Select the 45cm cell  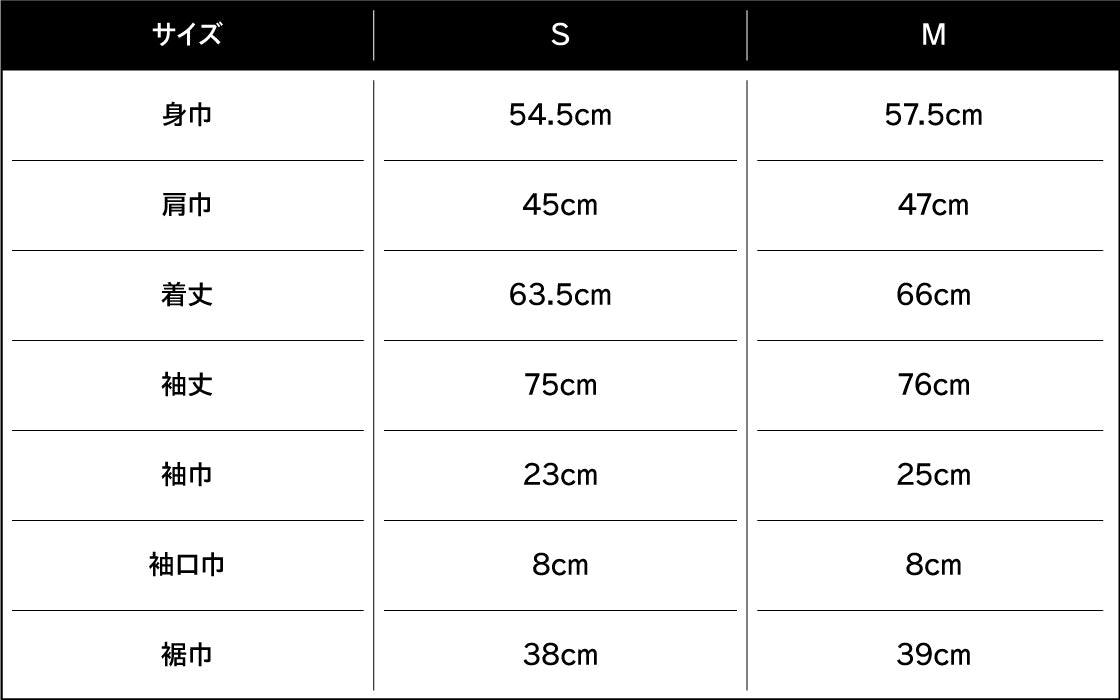(560, 205)
